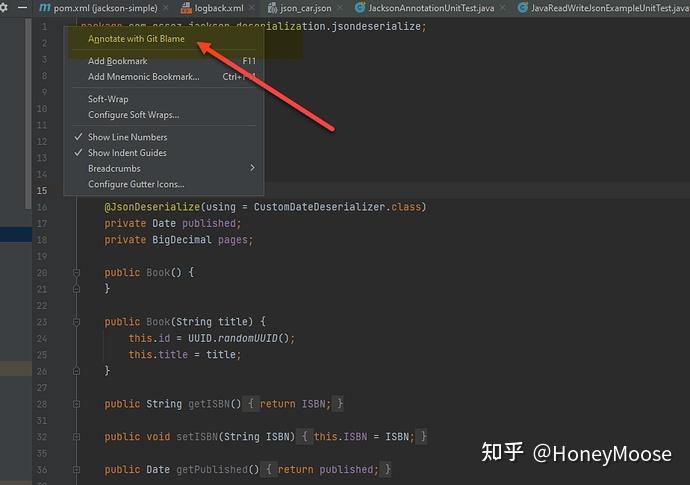The height and width of the screenshot is (485, 690).
Task: Close the pom.xml tab
Action: (x=165, y=8)
